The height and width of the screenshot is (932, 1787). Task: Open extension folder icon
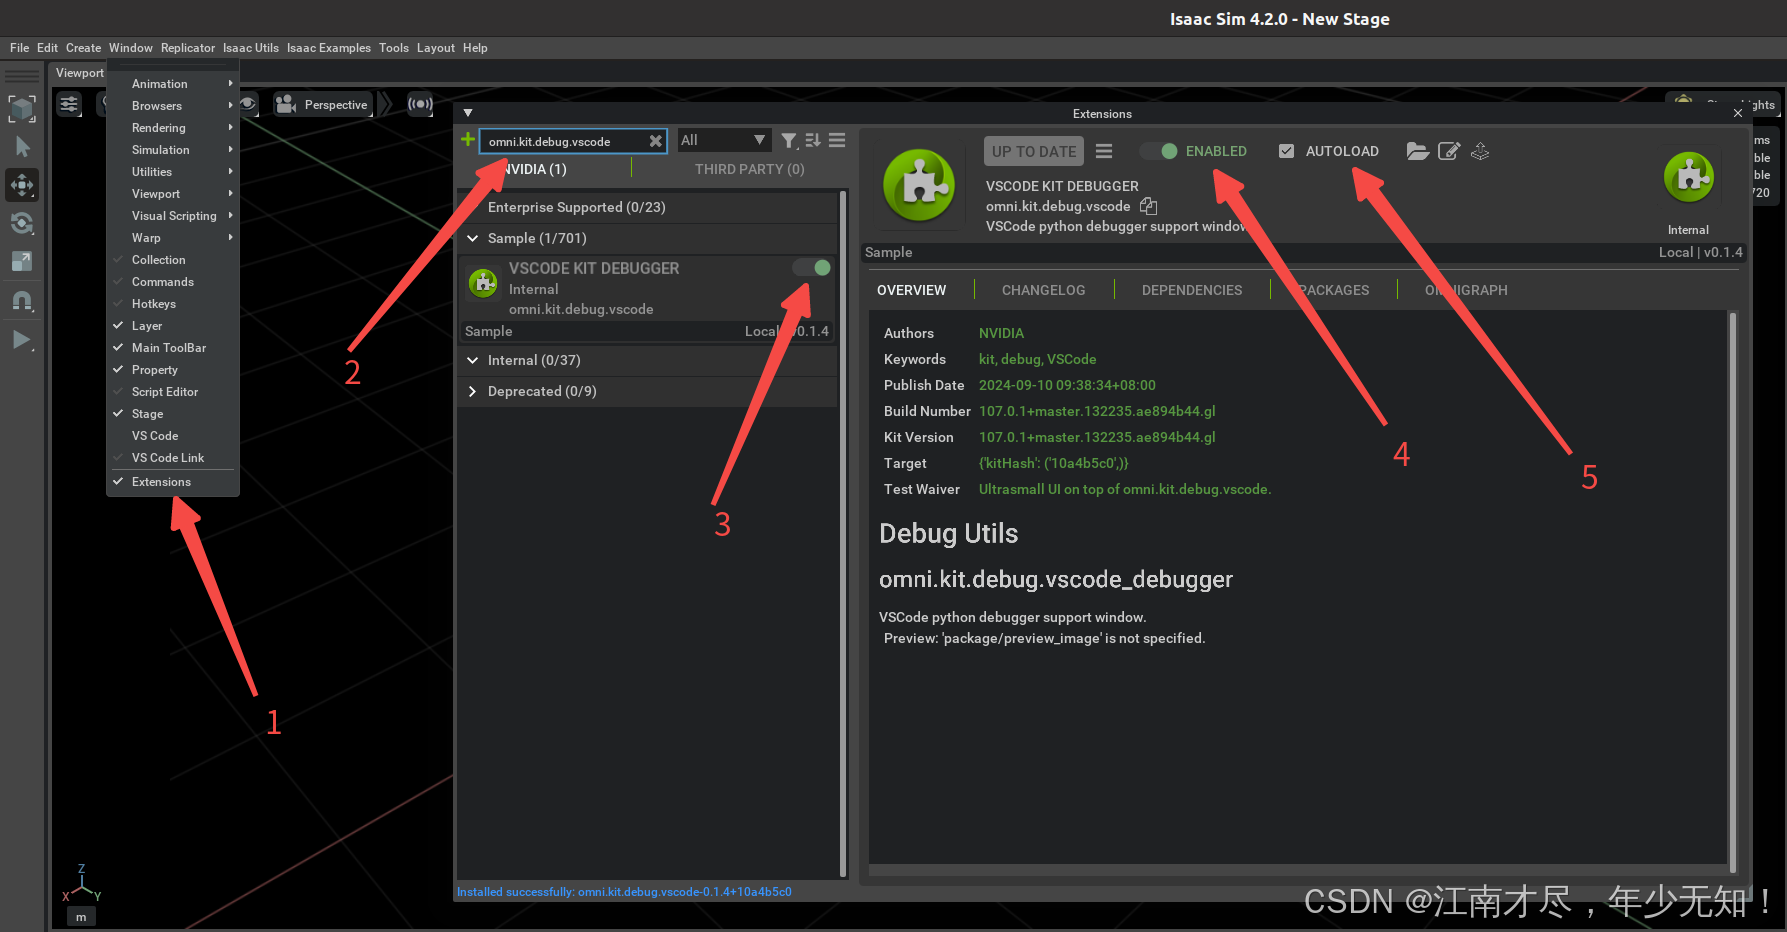(x=1417, y=151)
